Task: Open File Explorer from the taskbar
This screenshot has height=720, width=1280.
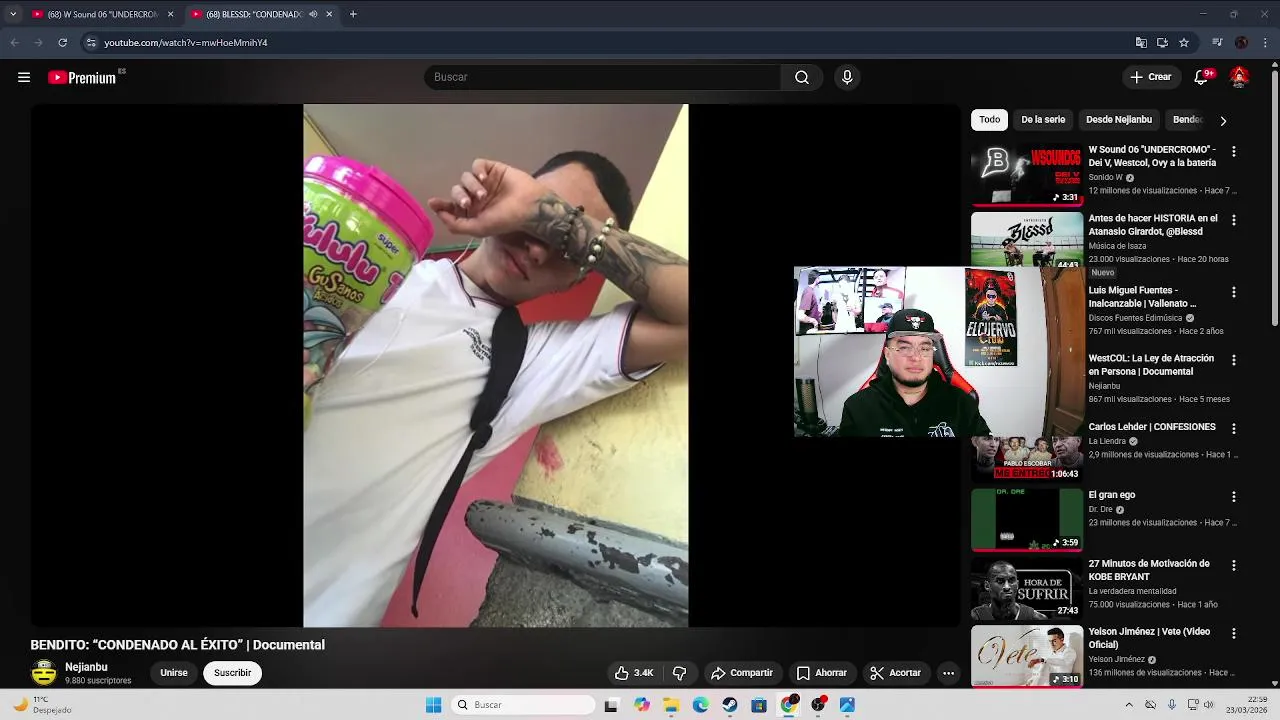Action: coord(671,705)
